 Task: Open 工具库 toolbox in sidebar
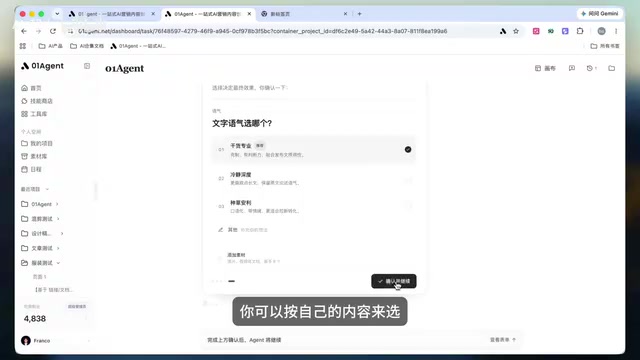click(x=34, y=114)
